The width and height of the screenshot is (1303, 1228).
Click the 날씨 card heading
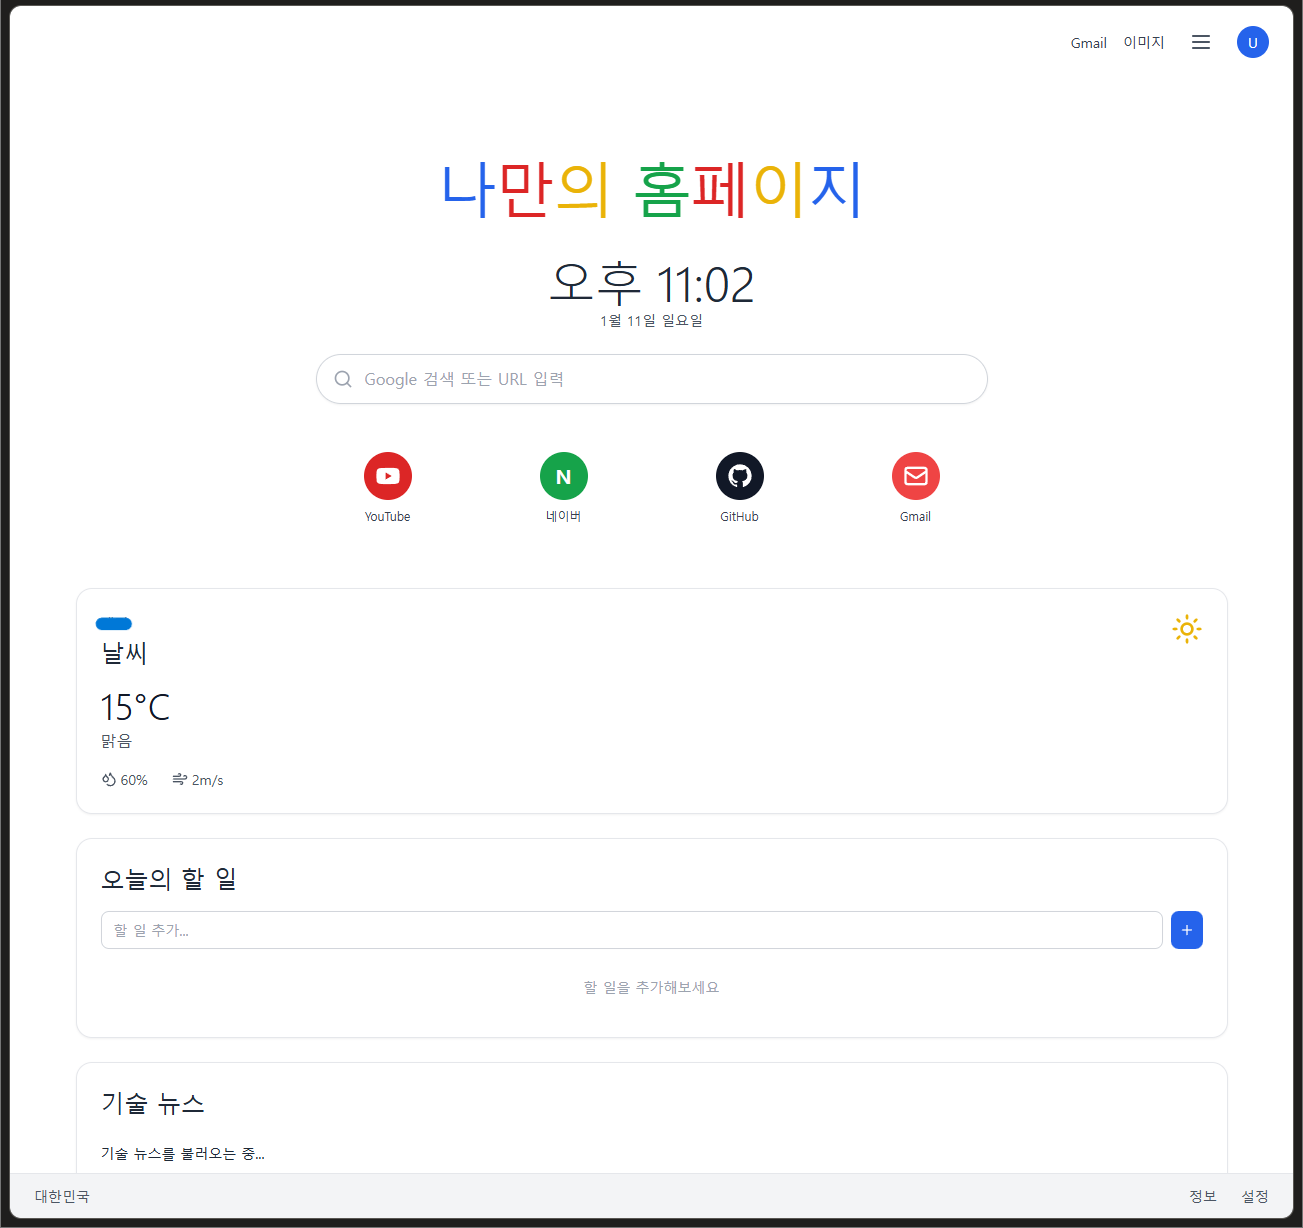[124, 653]
